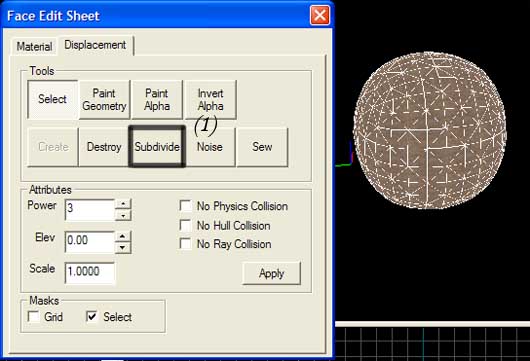Click into the Power value field

[90, 210]
